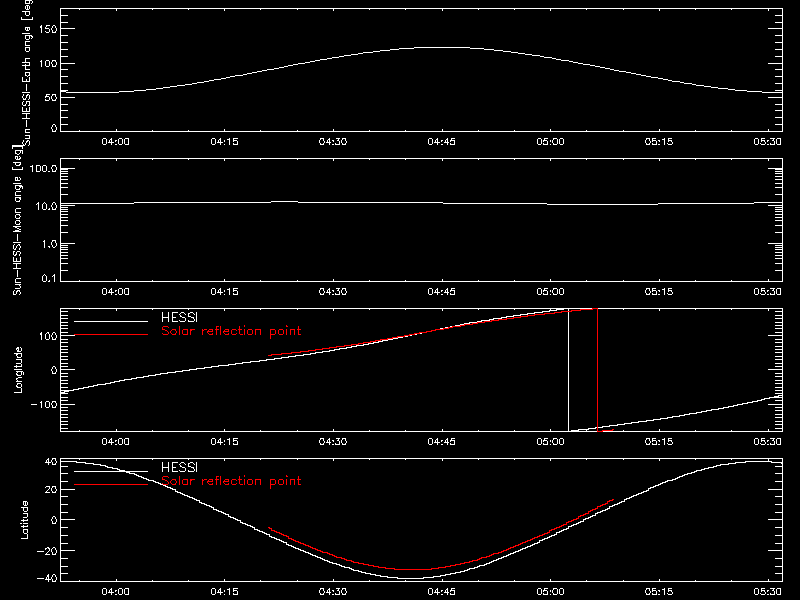Click the 04:45 time label under top plot
The image size is (800, 600).
[441, 141]
